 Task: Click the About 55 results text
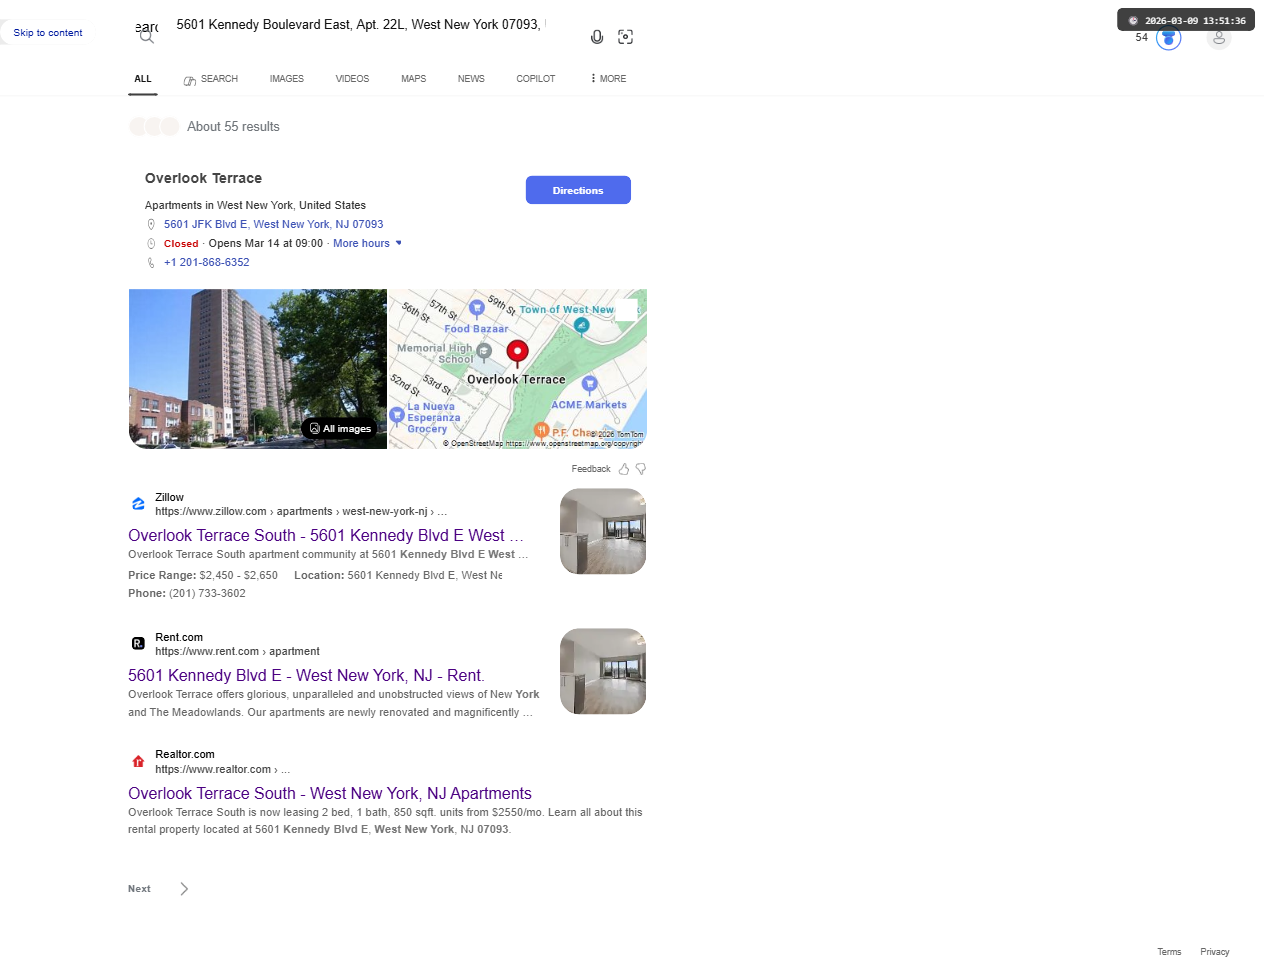click(x=233, y=127)
